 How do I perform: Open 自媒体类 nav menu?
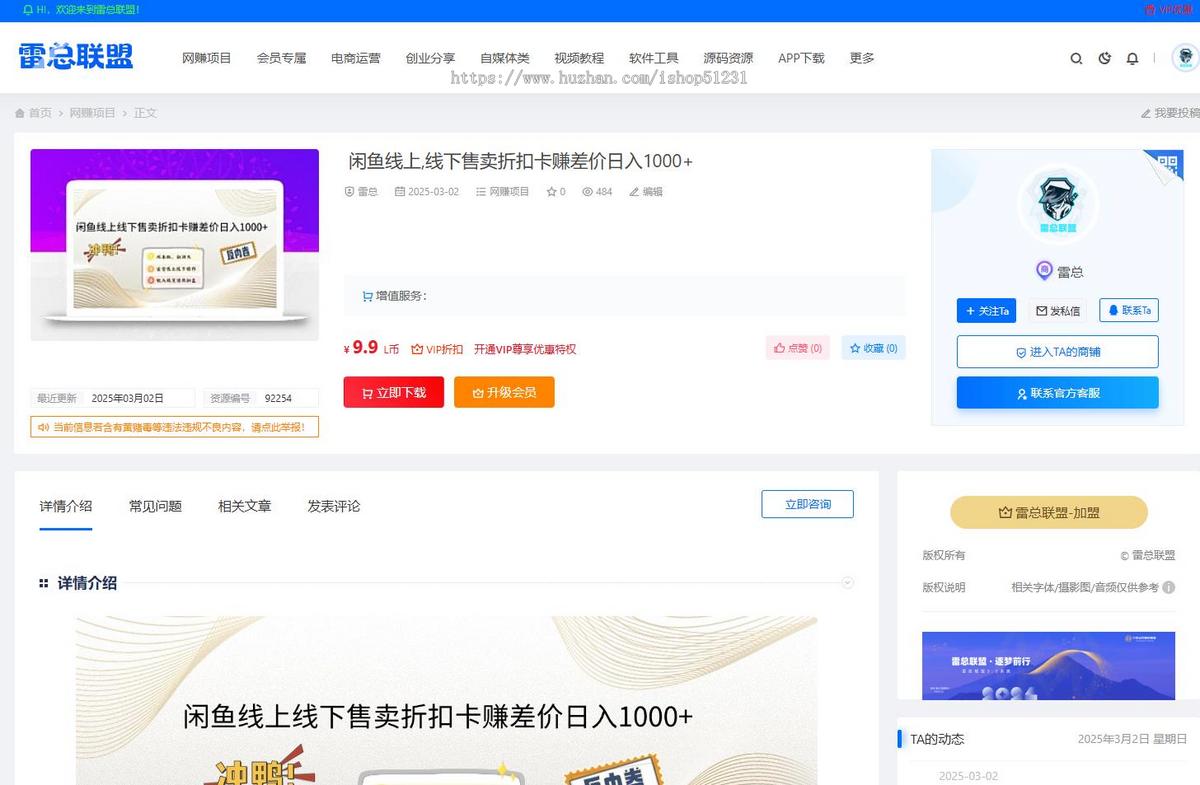point(505,58)
